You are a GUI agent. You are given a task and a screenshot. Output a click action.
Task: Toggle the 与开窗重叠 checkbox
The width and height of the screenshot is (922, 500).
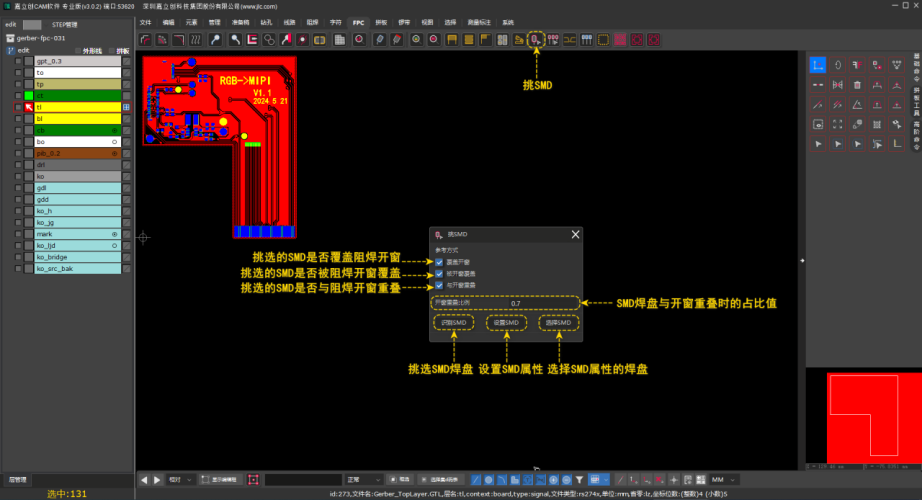tap(439, 285)
